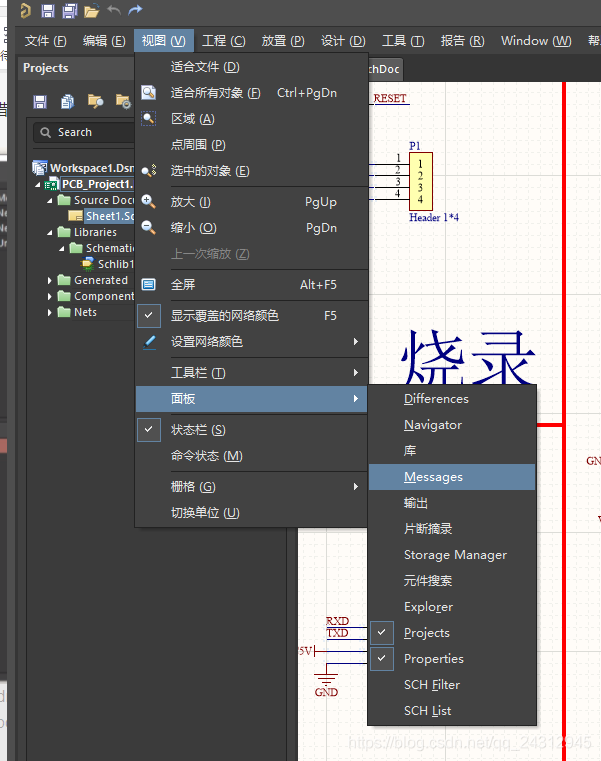The image size is (601, 761).
Task: Open the Window (W) menu
Action: point(536,41)
